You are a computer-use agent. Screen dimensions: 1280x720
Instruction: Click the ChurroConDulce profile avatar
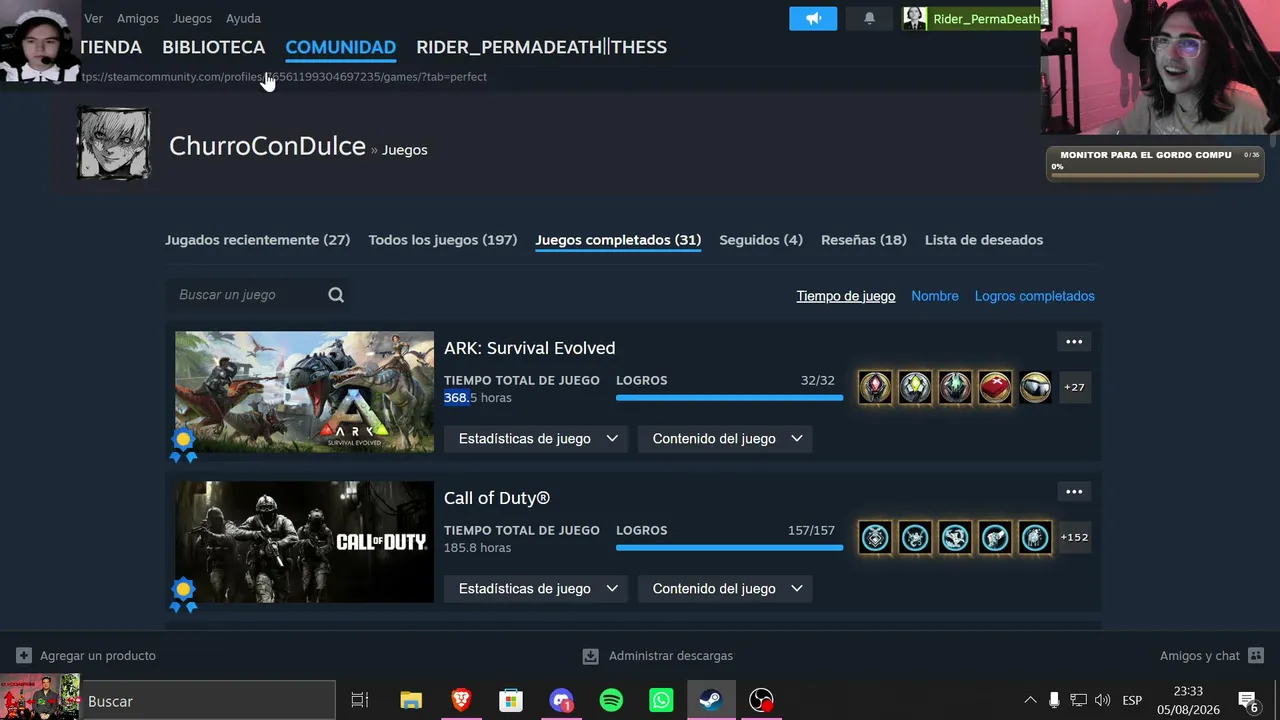(114, 143)
